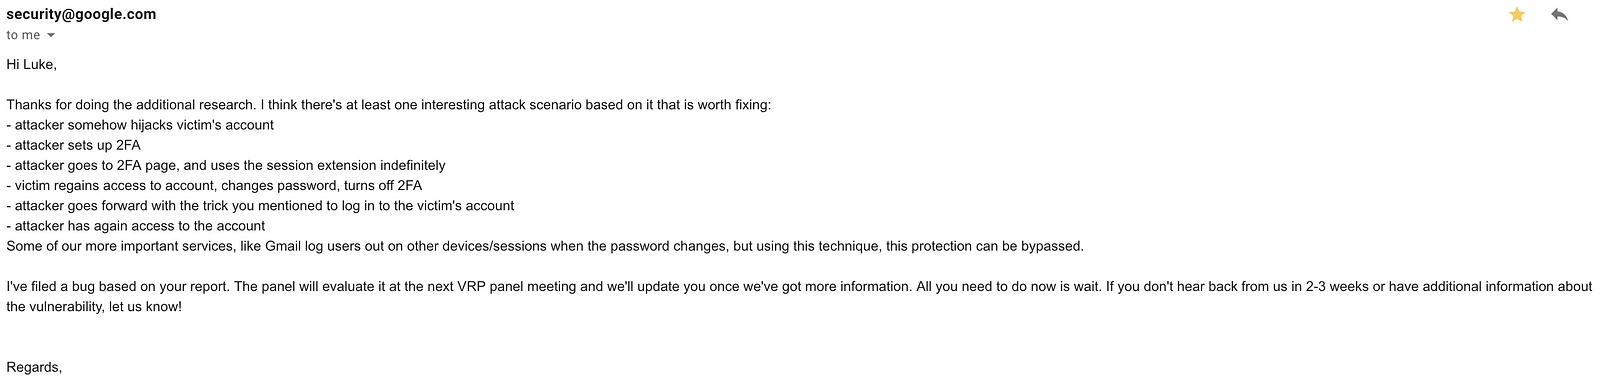
Task: Click the 'Hi Luke,' greeting line
Action: tap(32, 64)
